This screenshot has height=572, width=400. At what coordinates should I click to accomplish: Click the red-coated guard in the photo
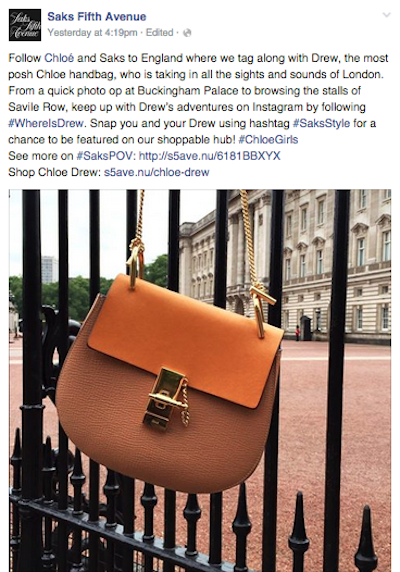pyautogui.click(x=297, y=333)
